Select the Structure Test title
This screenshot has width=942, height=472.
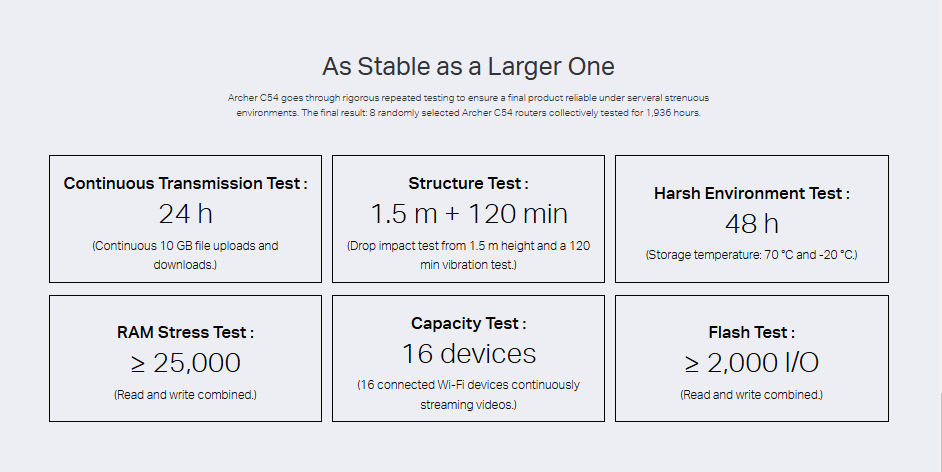pyautogui.click(x=468, y=184)
